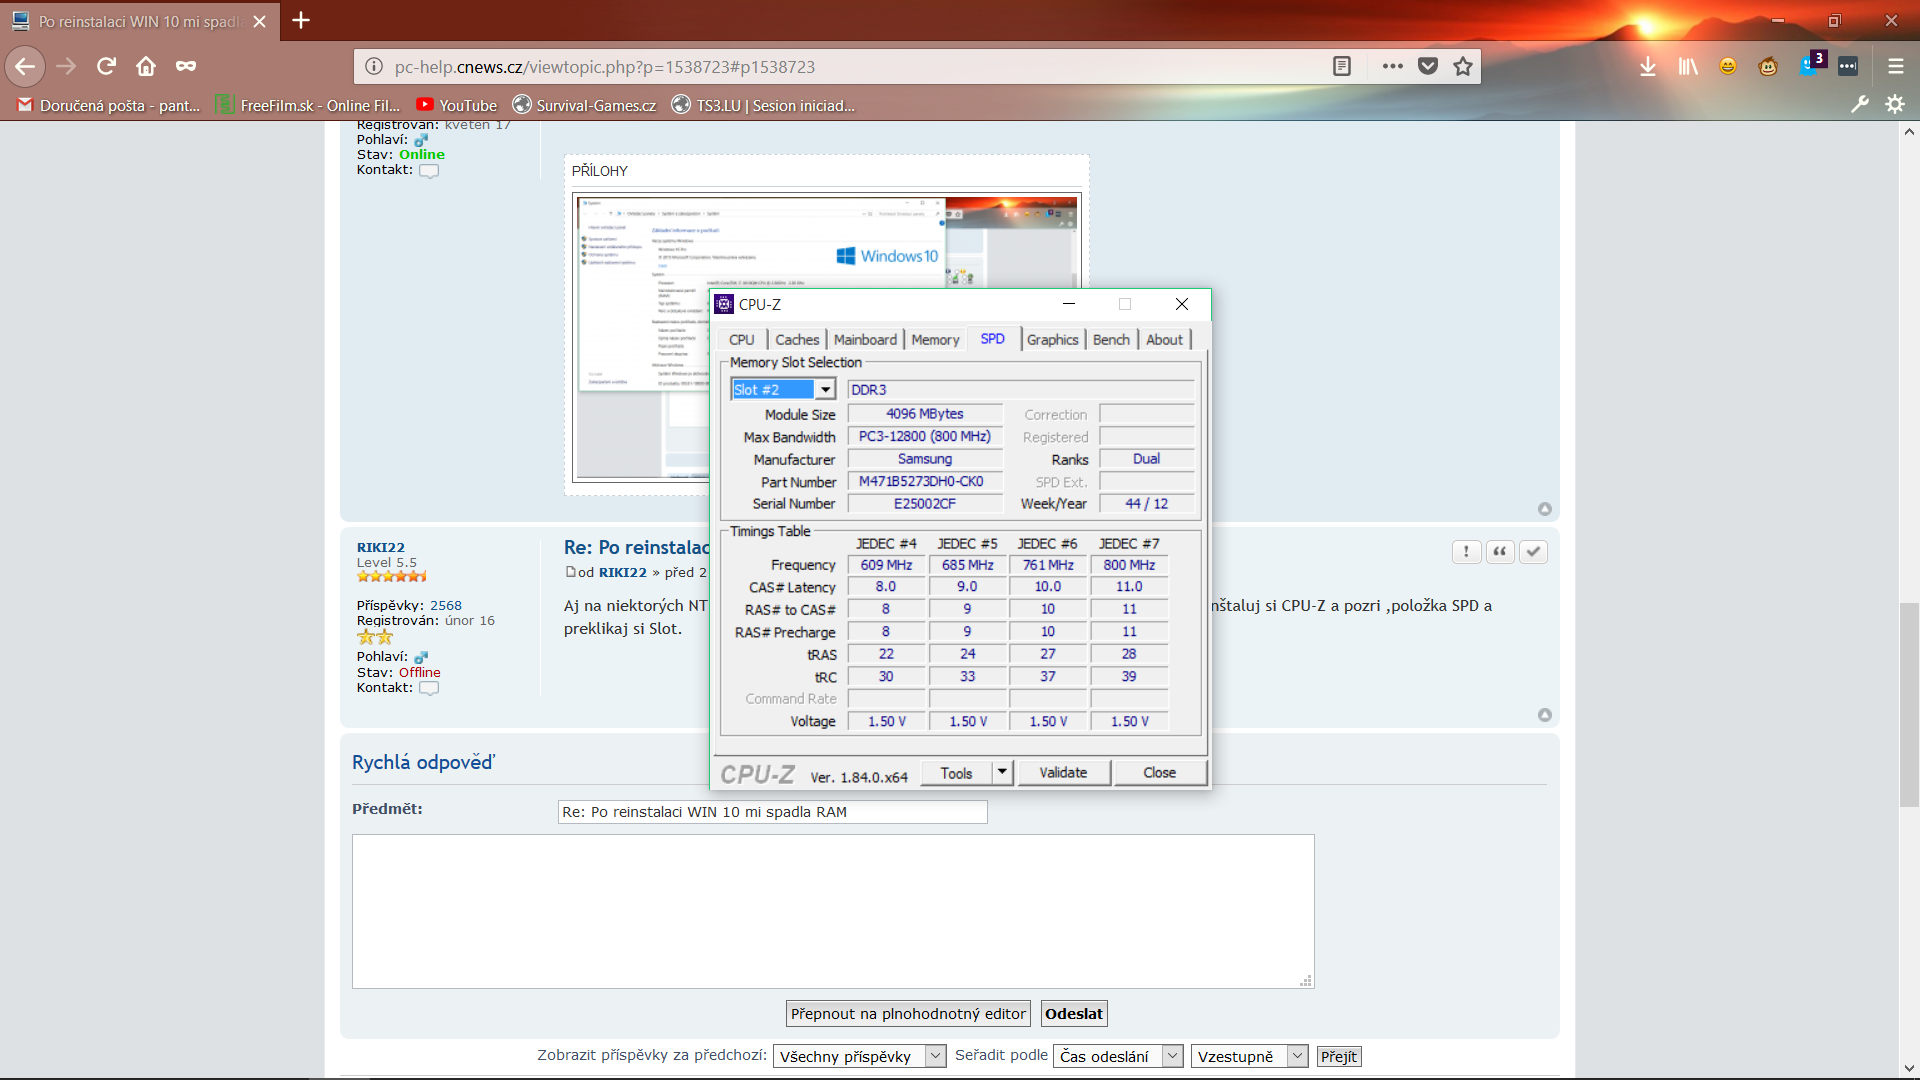Jump to top icon after attachment post
Image resolution: width=1920 pixels, height=1080 pixels.
point(1545,509)
